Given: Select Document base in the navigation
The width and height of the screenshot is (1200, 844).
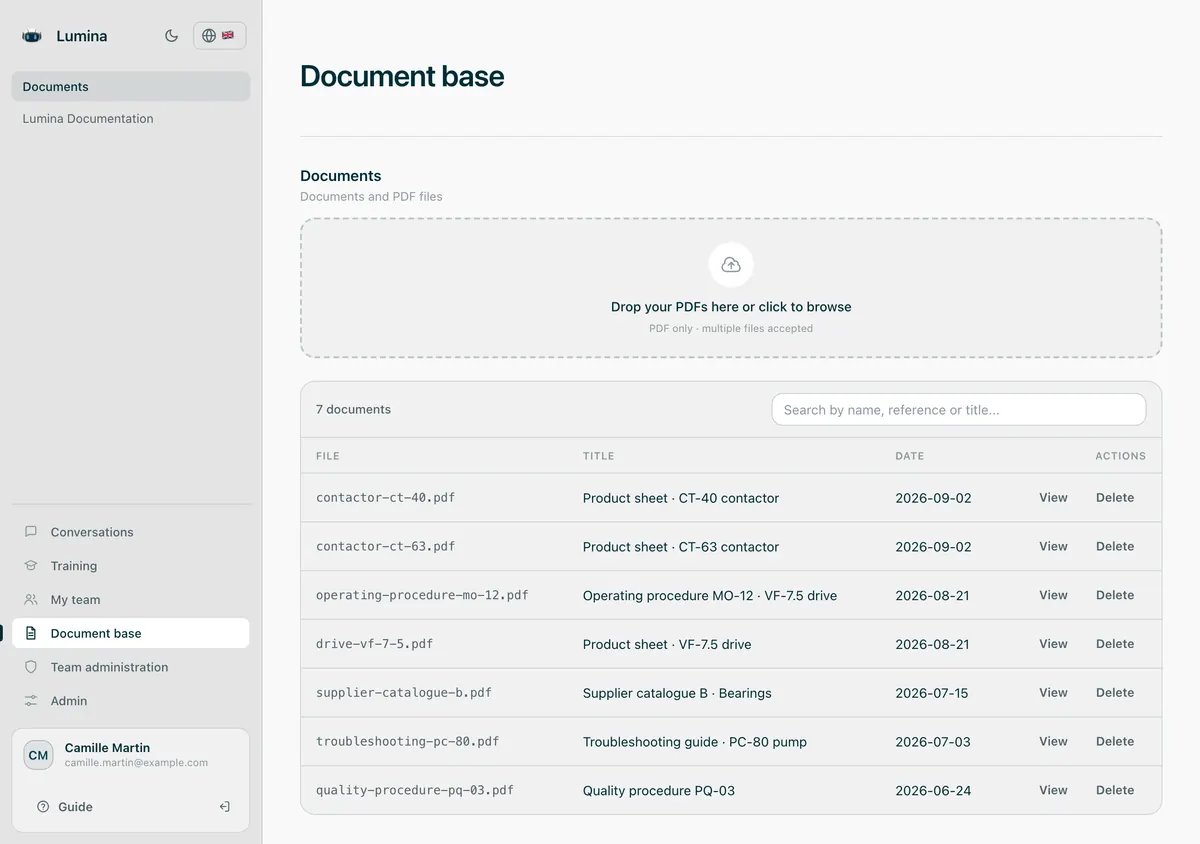Looking at the screenshot, I should pyautogui.click(x=131, y=633).
